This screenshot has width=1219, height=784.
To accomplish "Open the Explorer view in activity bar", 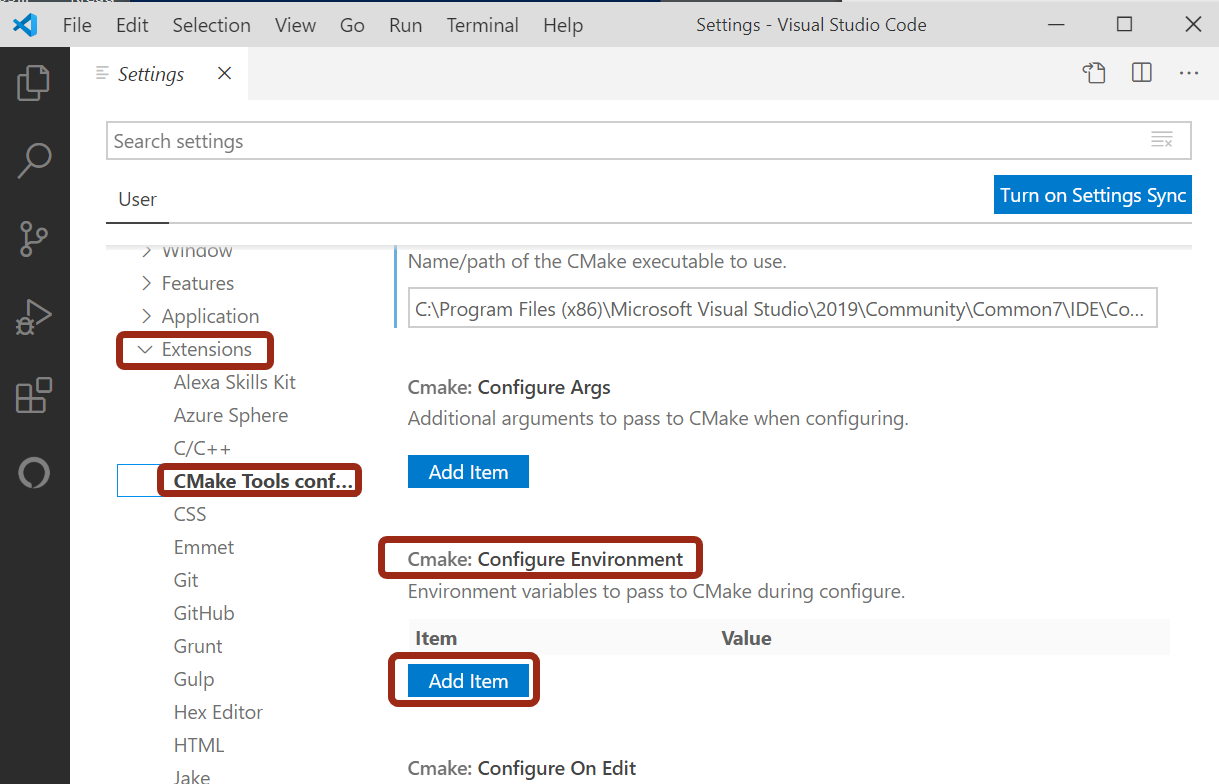I will click(34, 83).
